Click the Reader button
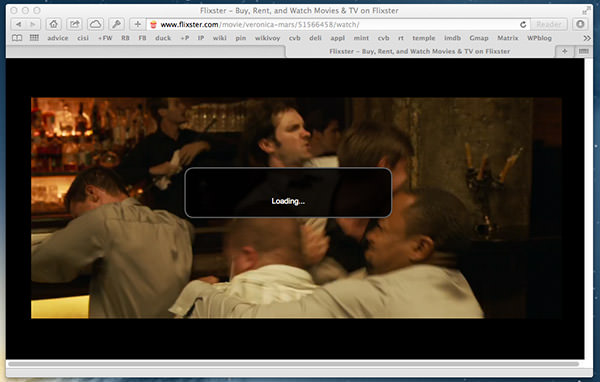The height and width of the screenshot is (382, 600). click(x=549, y=24)
